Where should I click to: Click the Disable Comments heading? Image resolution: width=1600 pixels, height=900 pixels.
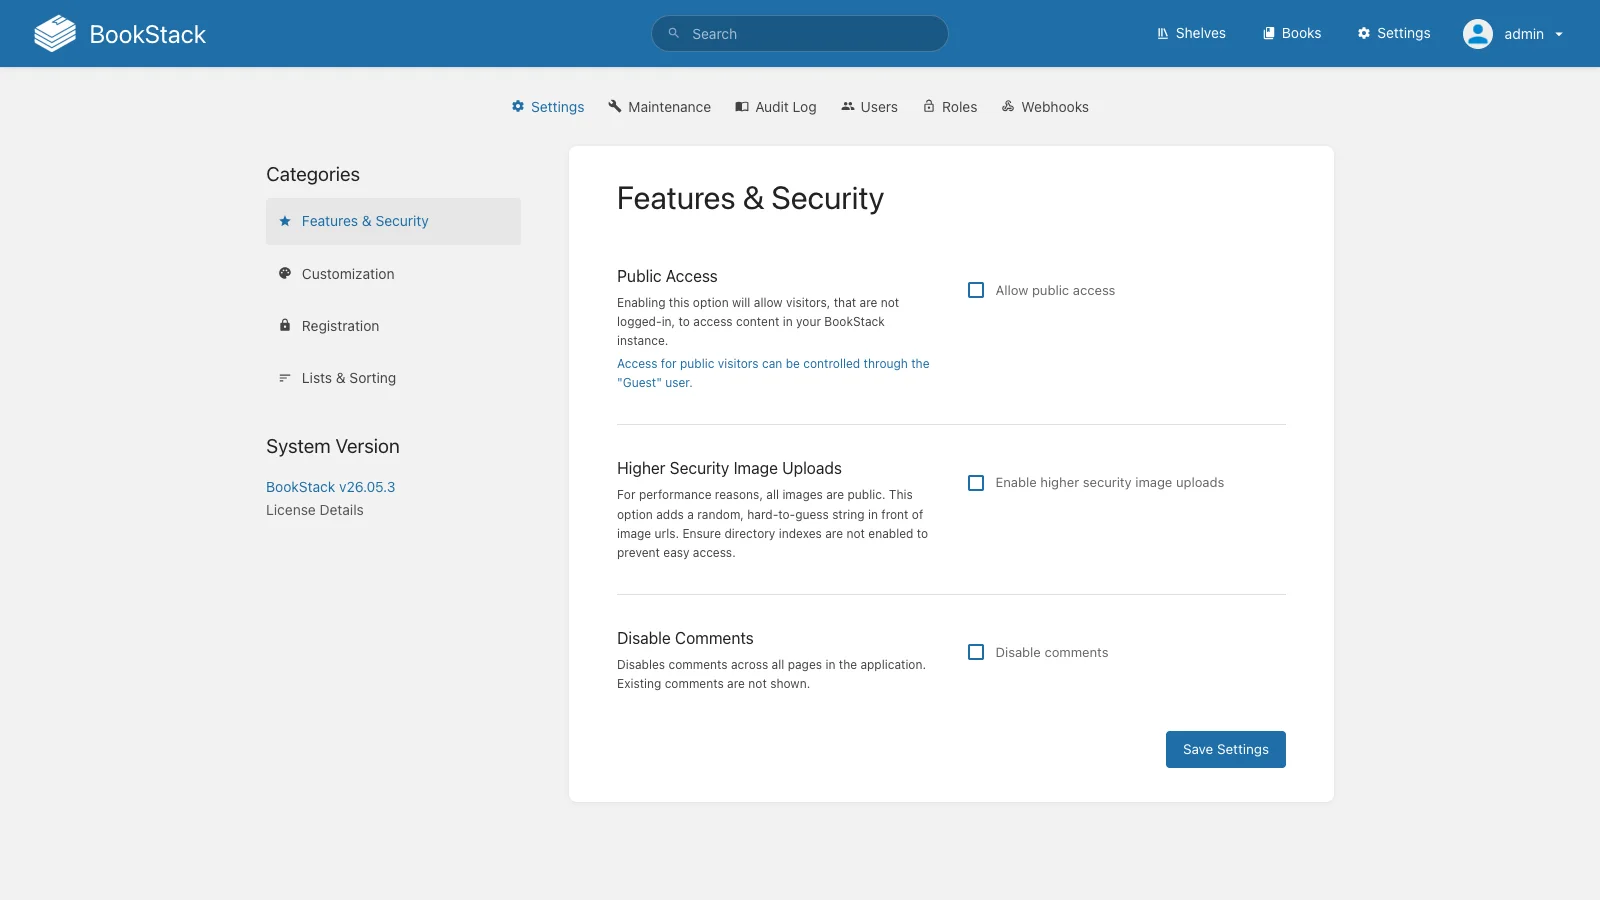(685, 639)
